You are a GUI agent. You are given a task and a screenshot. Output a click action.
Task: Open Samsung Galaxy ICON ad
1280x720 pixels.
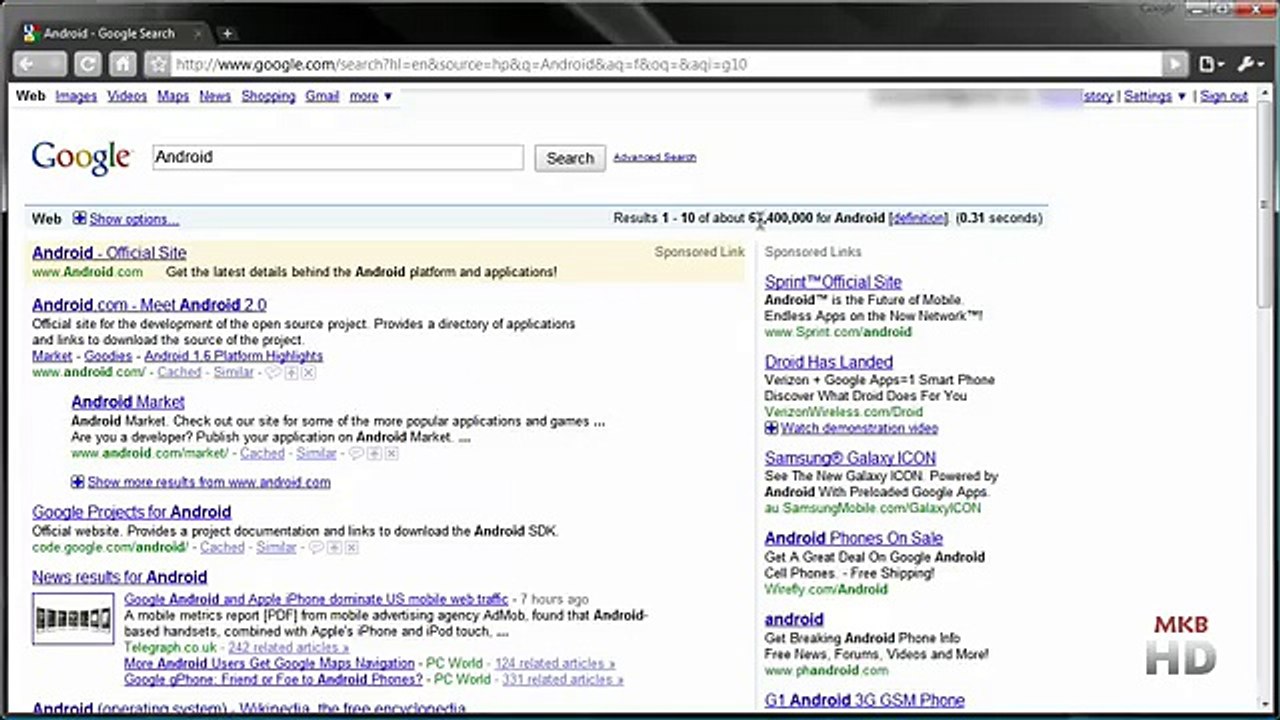[x=850, y=458]
